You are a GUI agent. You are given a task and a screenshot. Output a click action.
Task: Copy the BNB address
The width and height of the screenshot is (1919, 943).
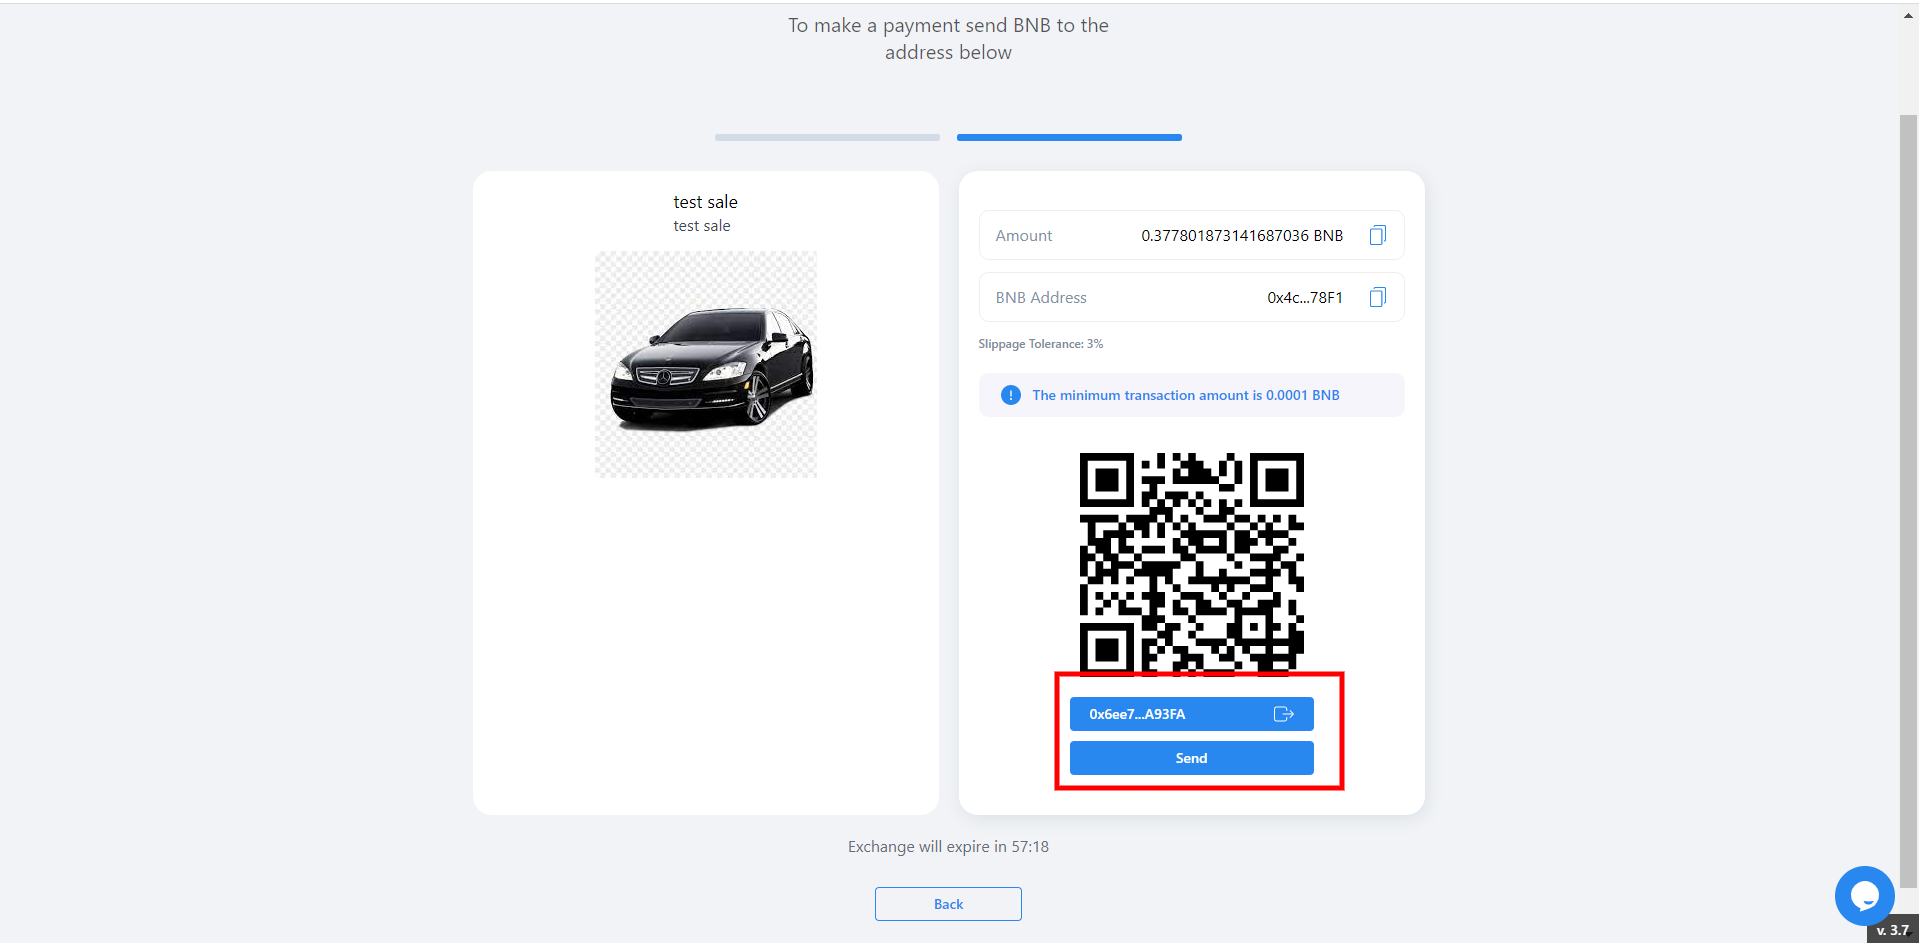[1377, 298]
